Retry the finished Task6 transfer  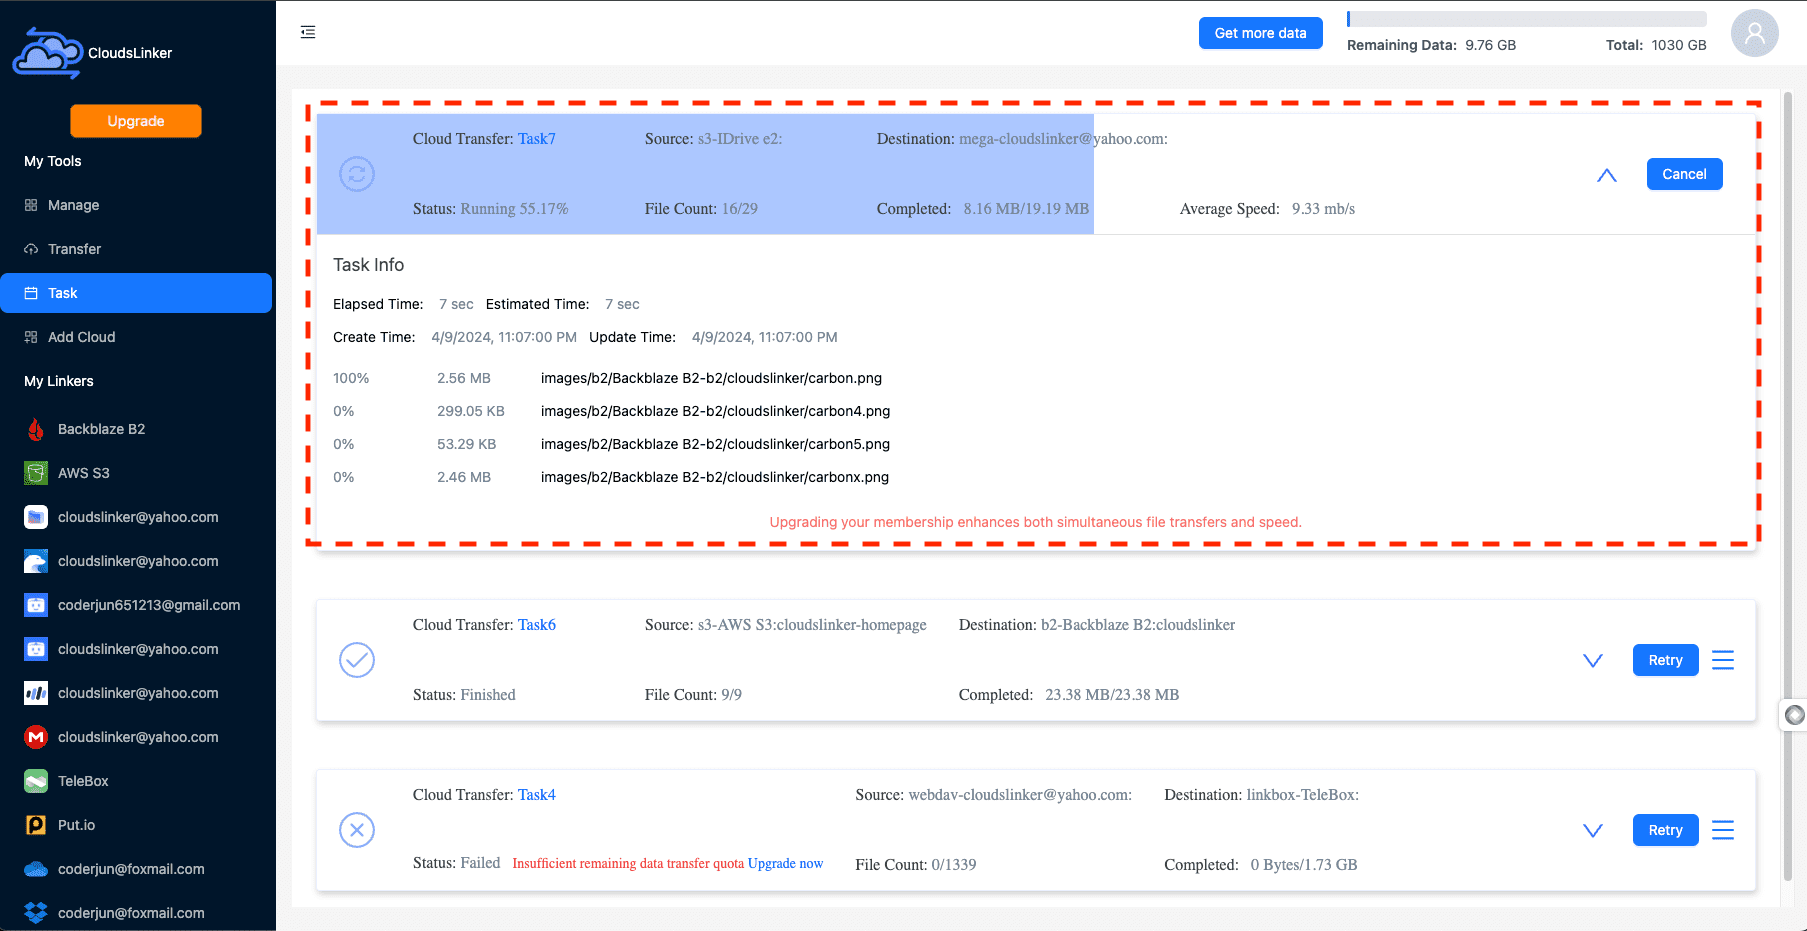[1665, 660]
